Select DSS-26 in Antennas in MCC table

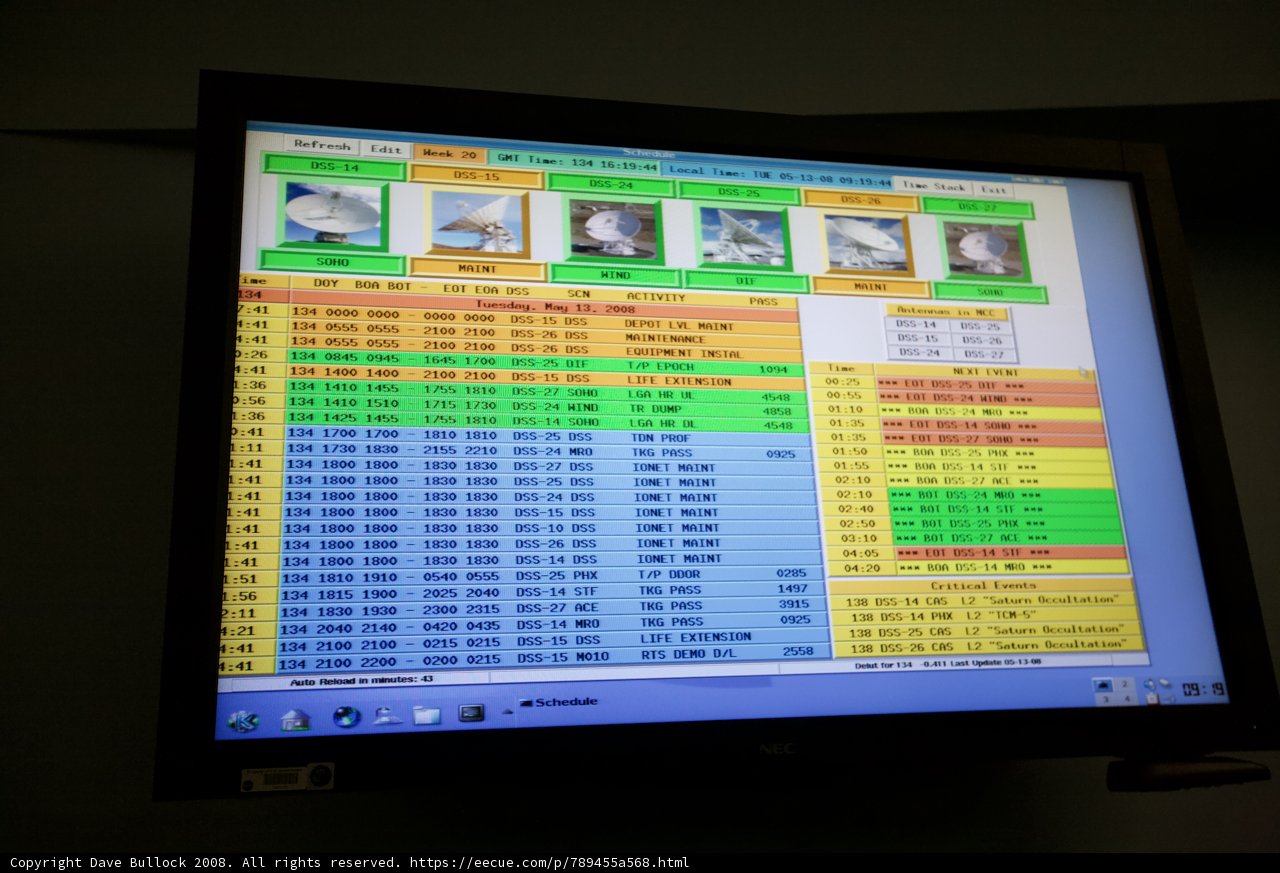point(983,340)
